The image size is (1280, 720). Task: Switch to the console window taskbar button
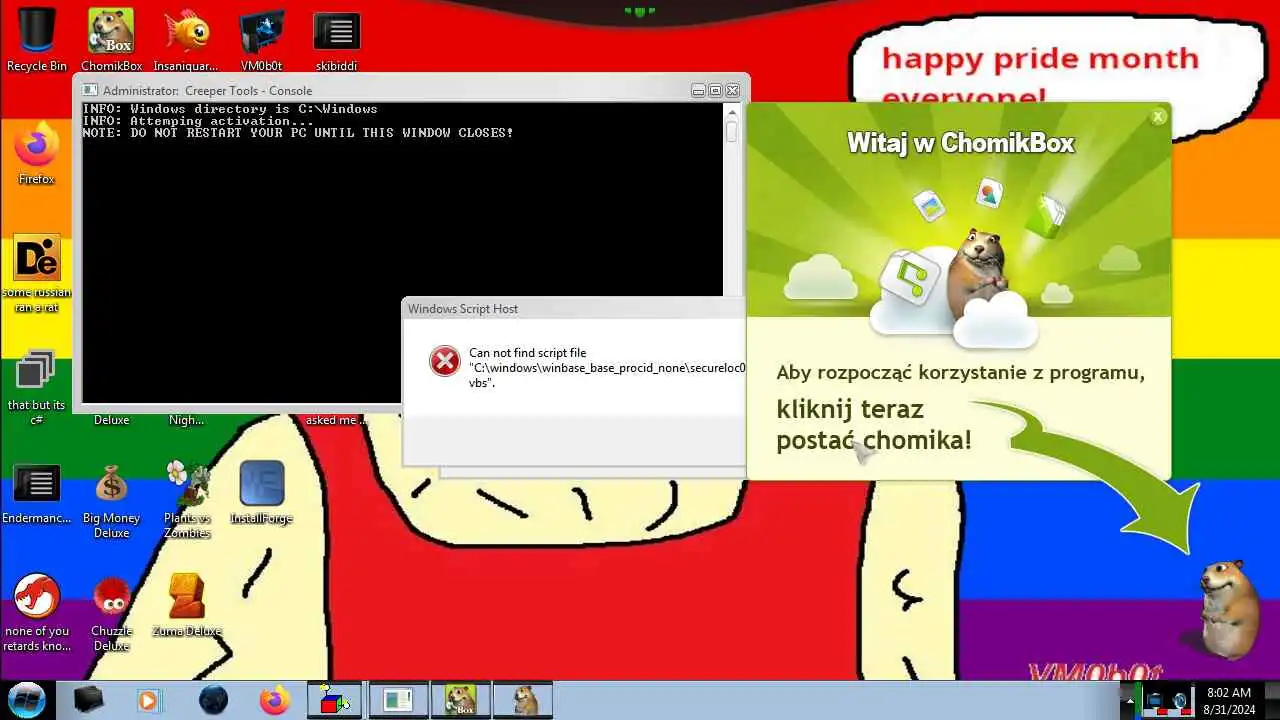(x=398, y=700)
